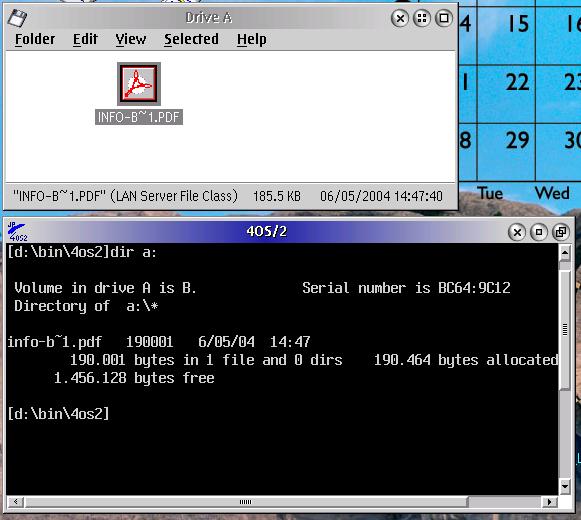Click the 4OS/2 horizontal scrollbar thumb
The height and width of the screenshot is (520, 581).
[246, 502]
